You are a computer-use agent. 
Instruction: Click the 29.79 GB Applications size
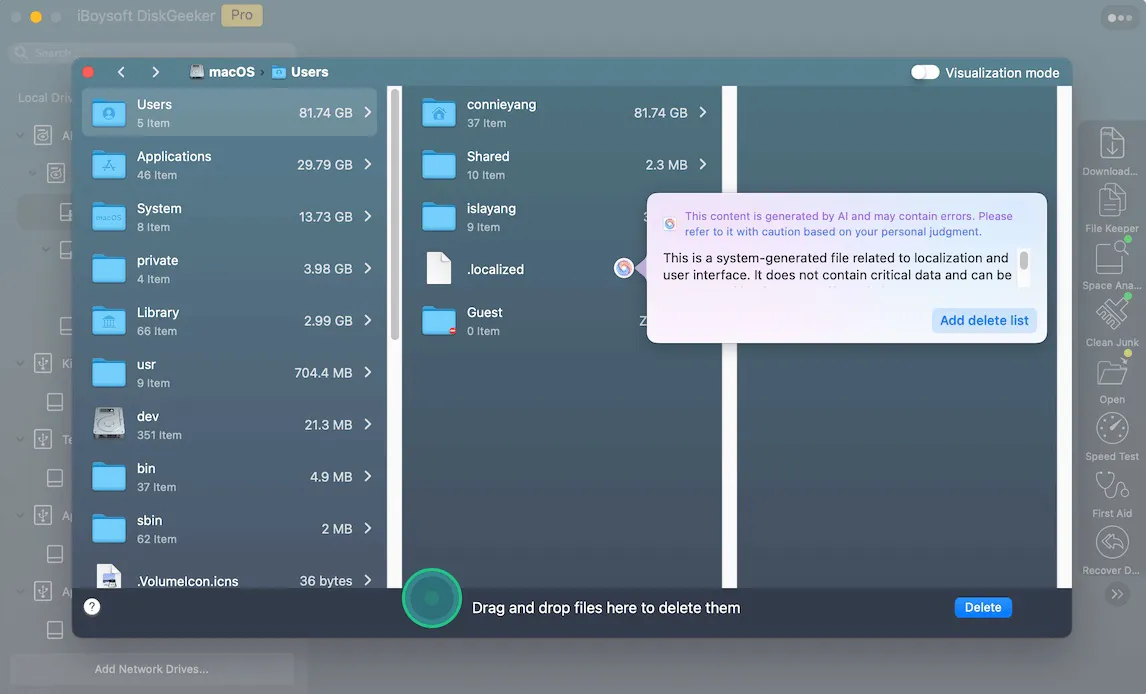tap(325, 164)
